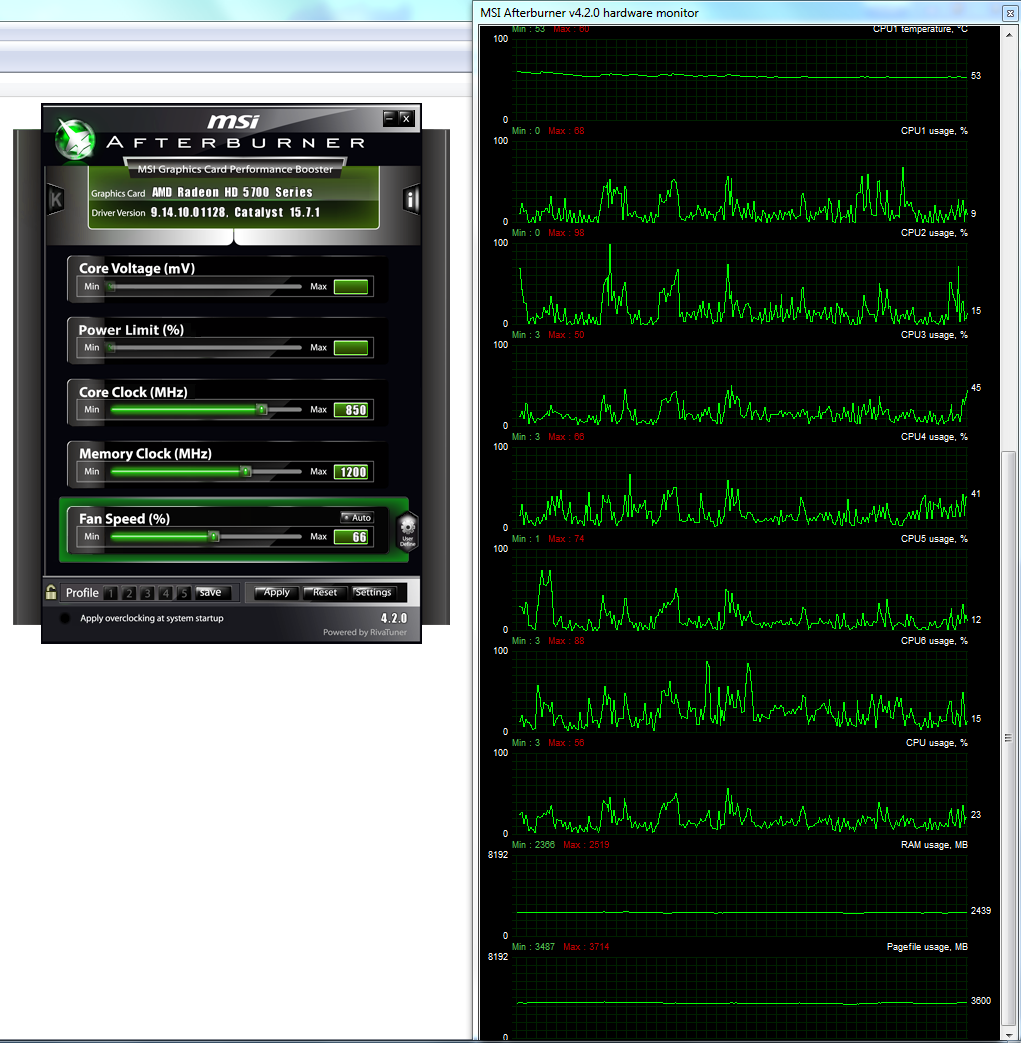Viewport: 1021px width, 1043px height.
Task: Click the Kombustor K icon
Action: (x=56, y=199)
